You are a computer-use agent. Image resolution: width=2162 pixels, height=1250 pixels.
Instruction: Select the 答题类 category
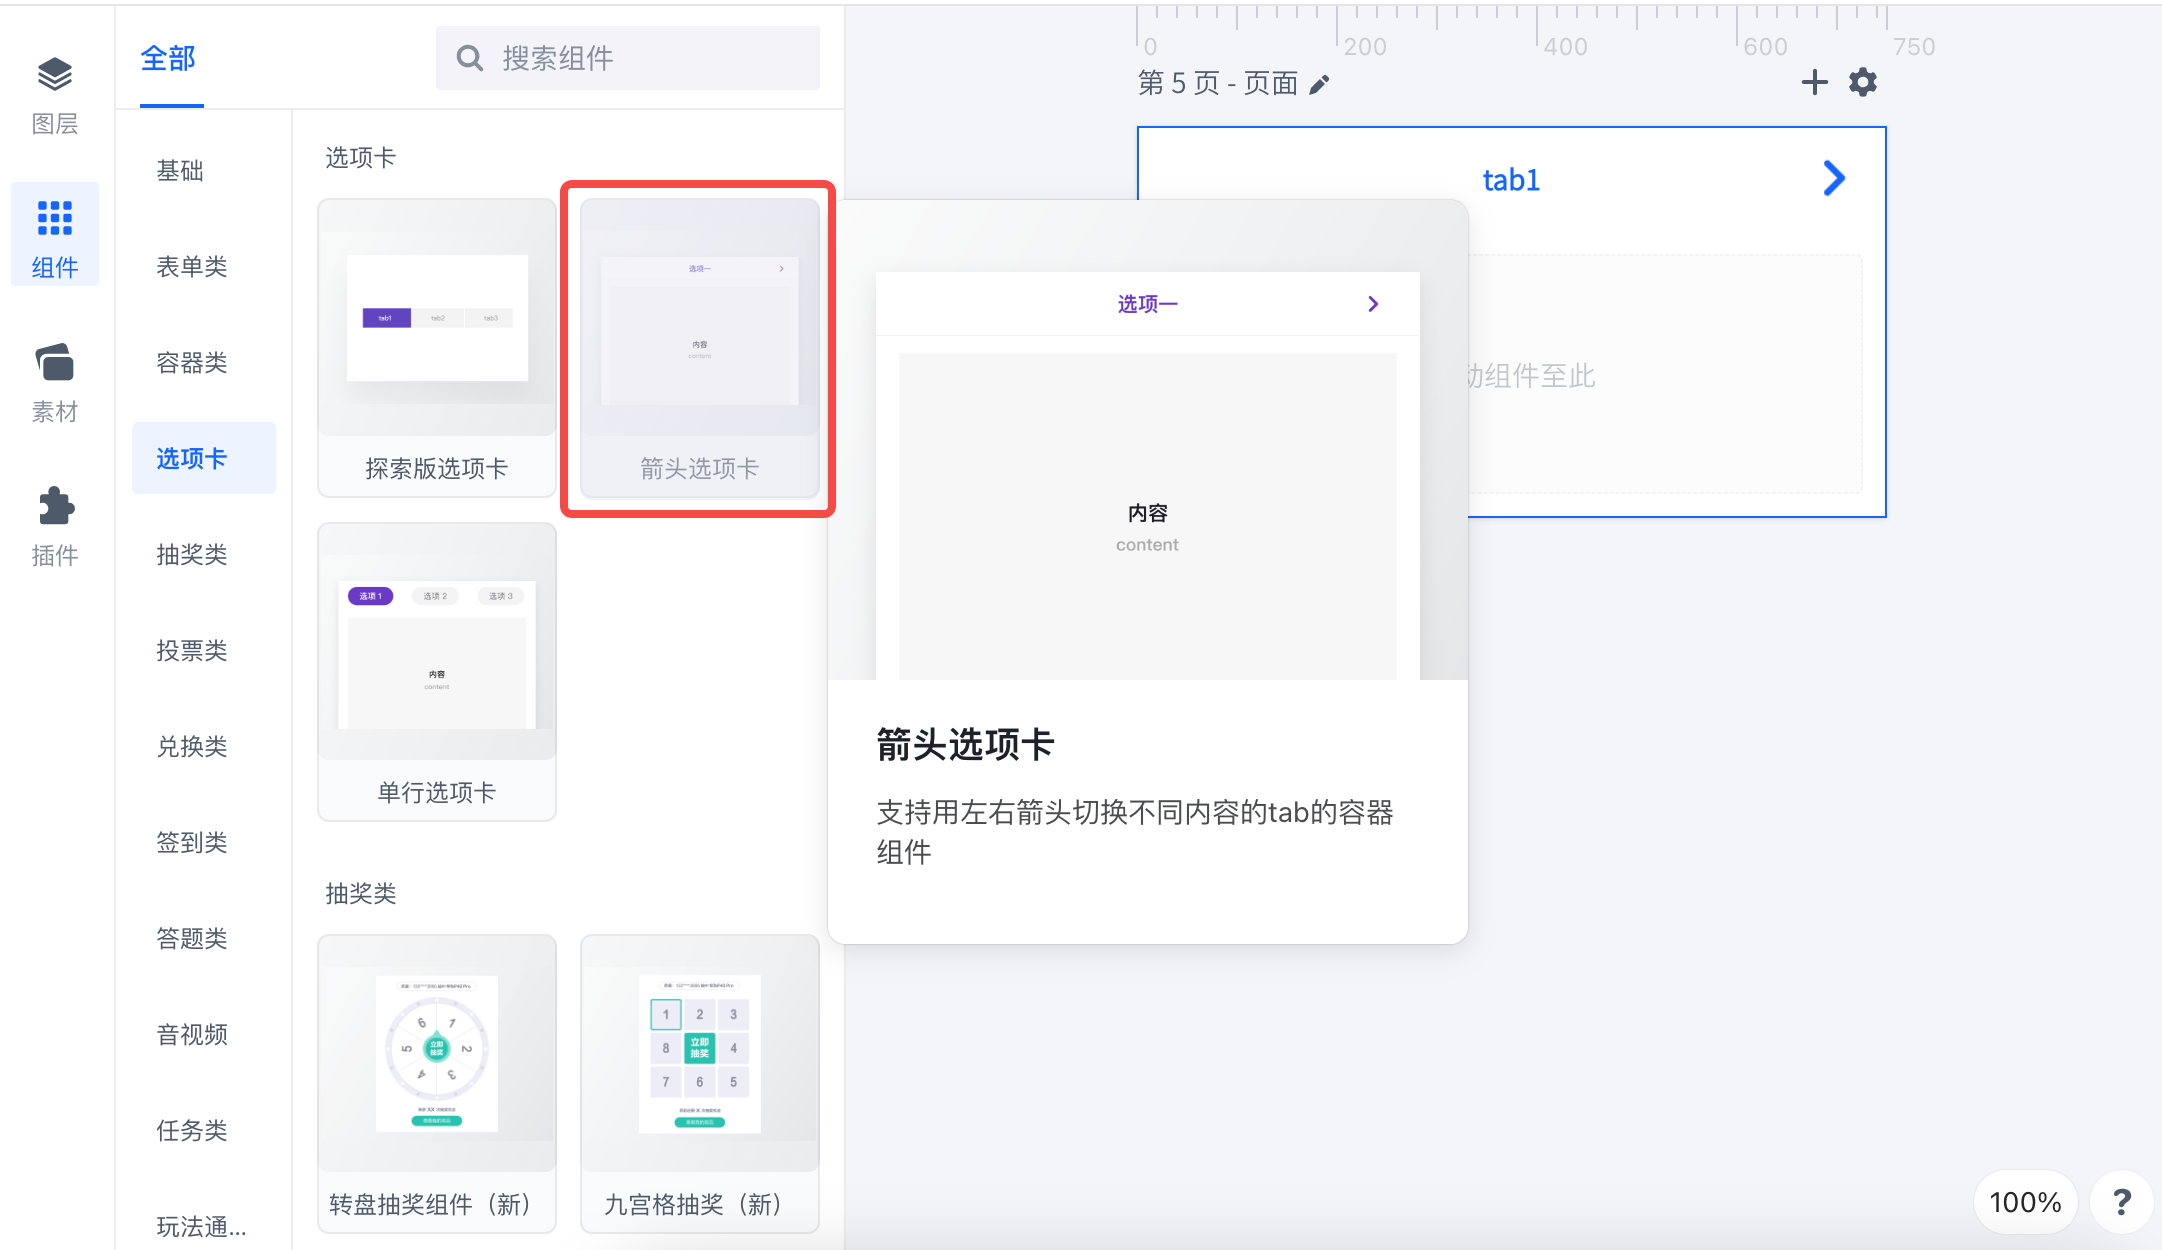click(191, 939)
